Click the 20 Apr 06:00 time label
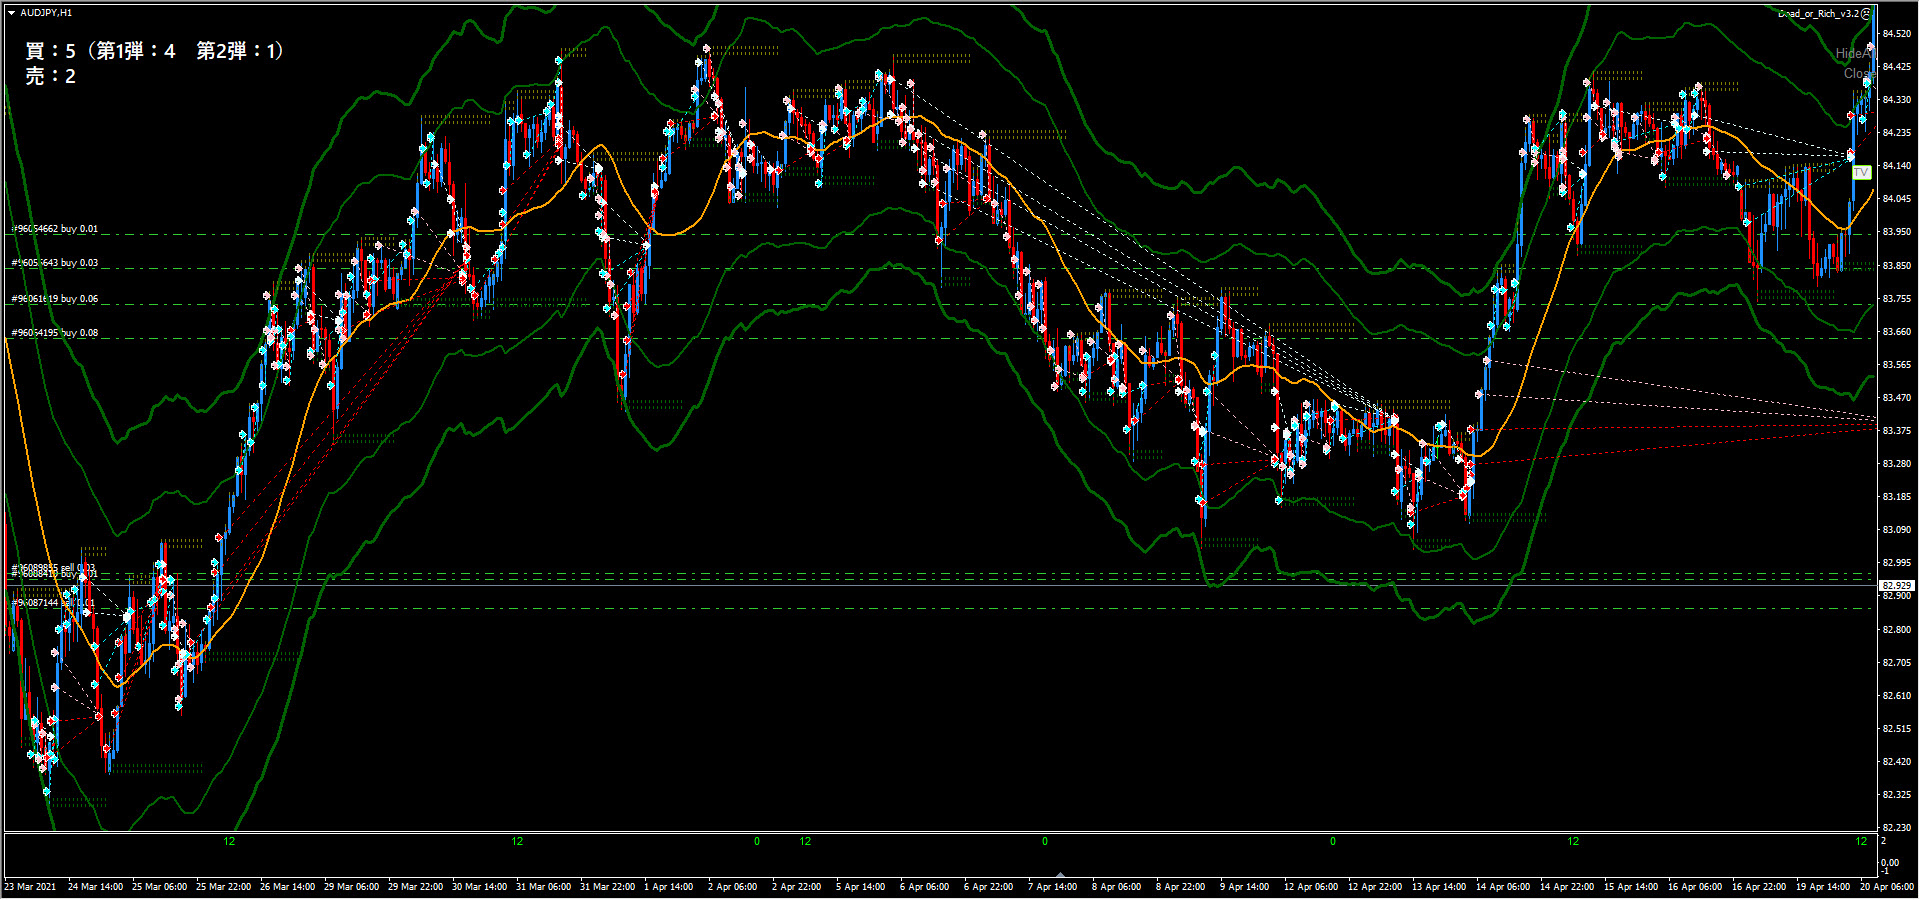1920x900 pixels. (x=1887, y=887)
